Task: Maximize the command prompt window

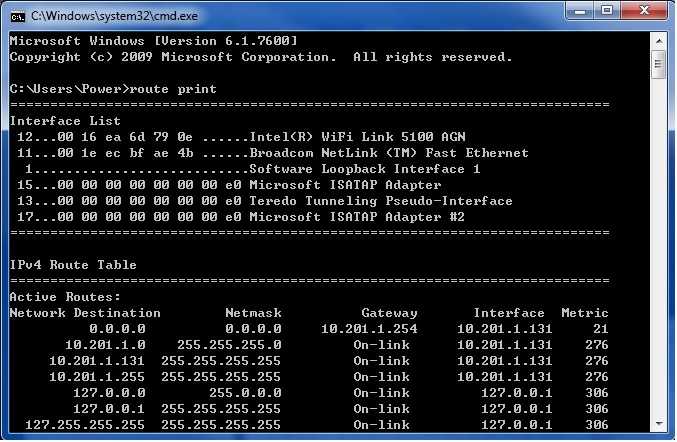Action: click(608, 13)
